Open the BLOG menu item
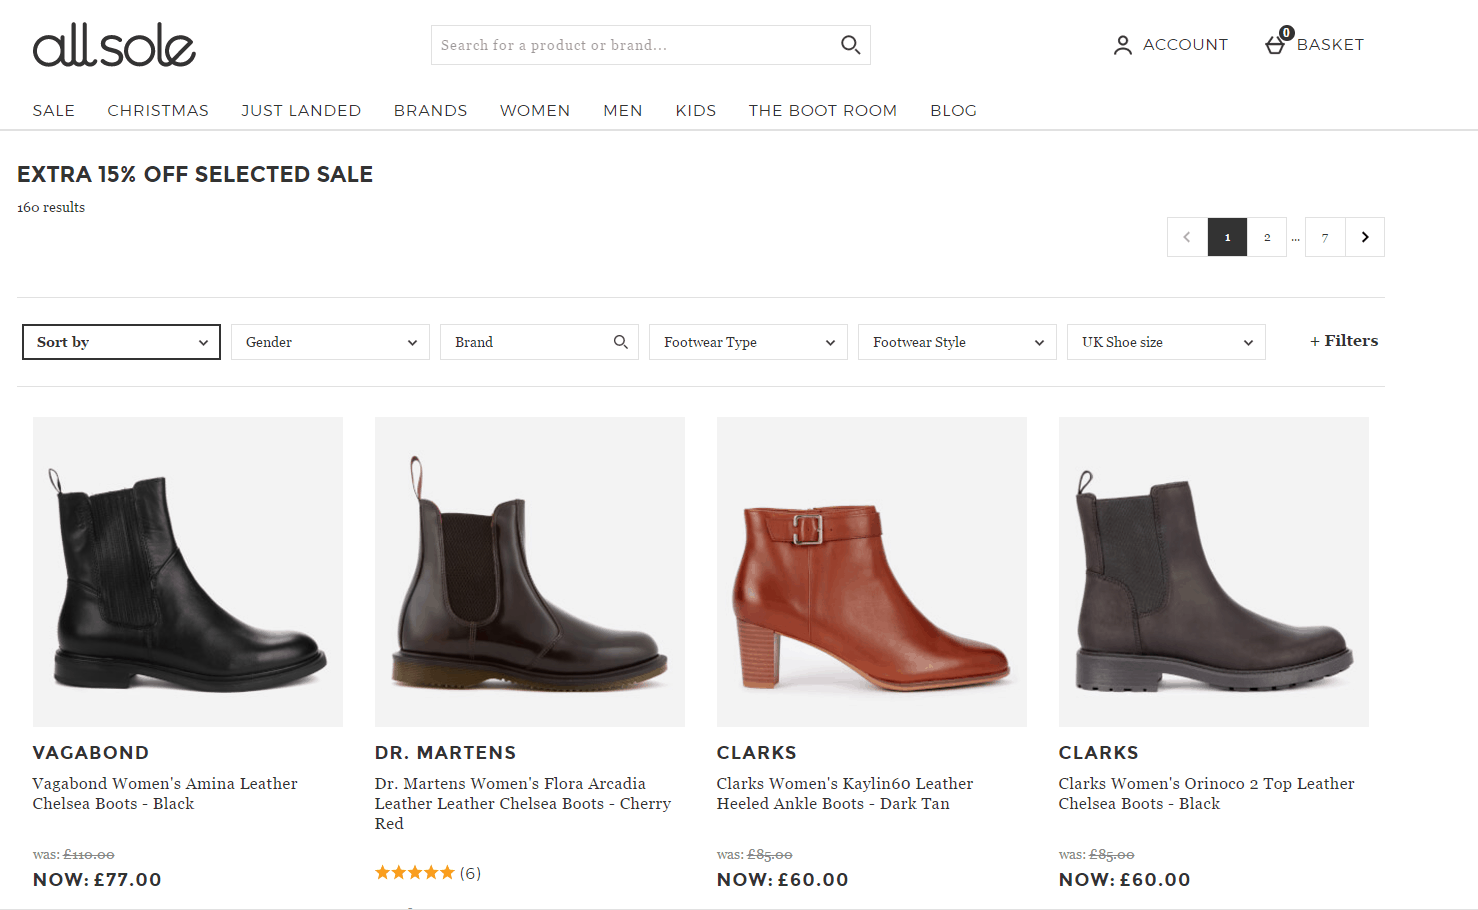This screenshot has width=1478, height=910. (954, 111)
